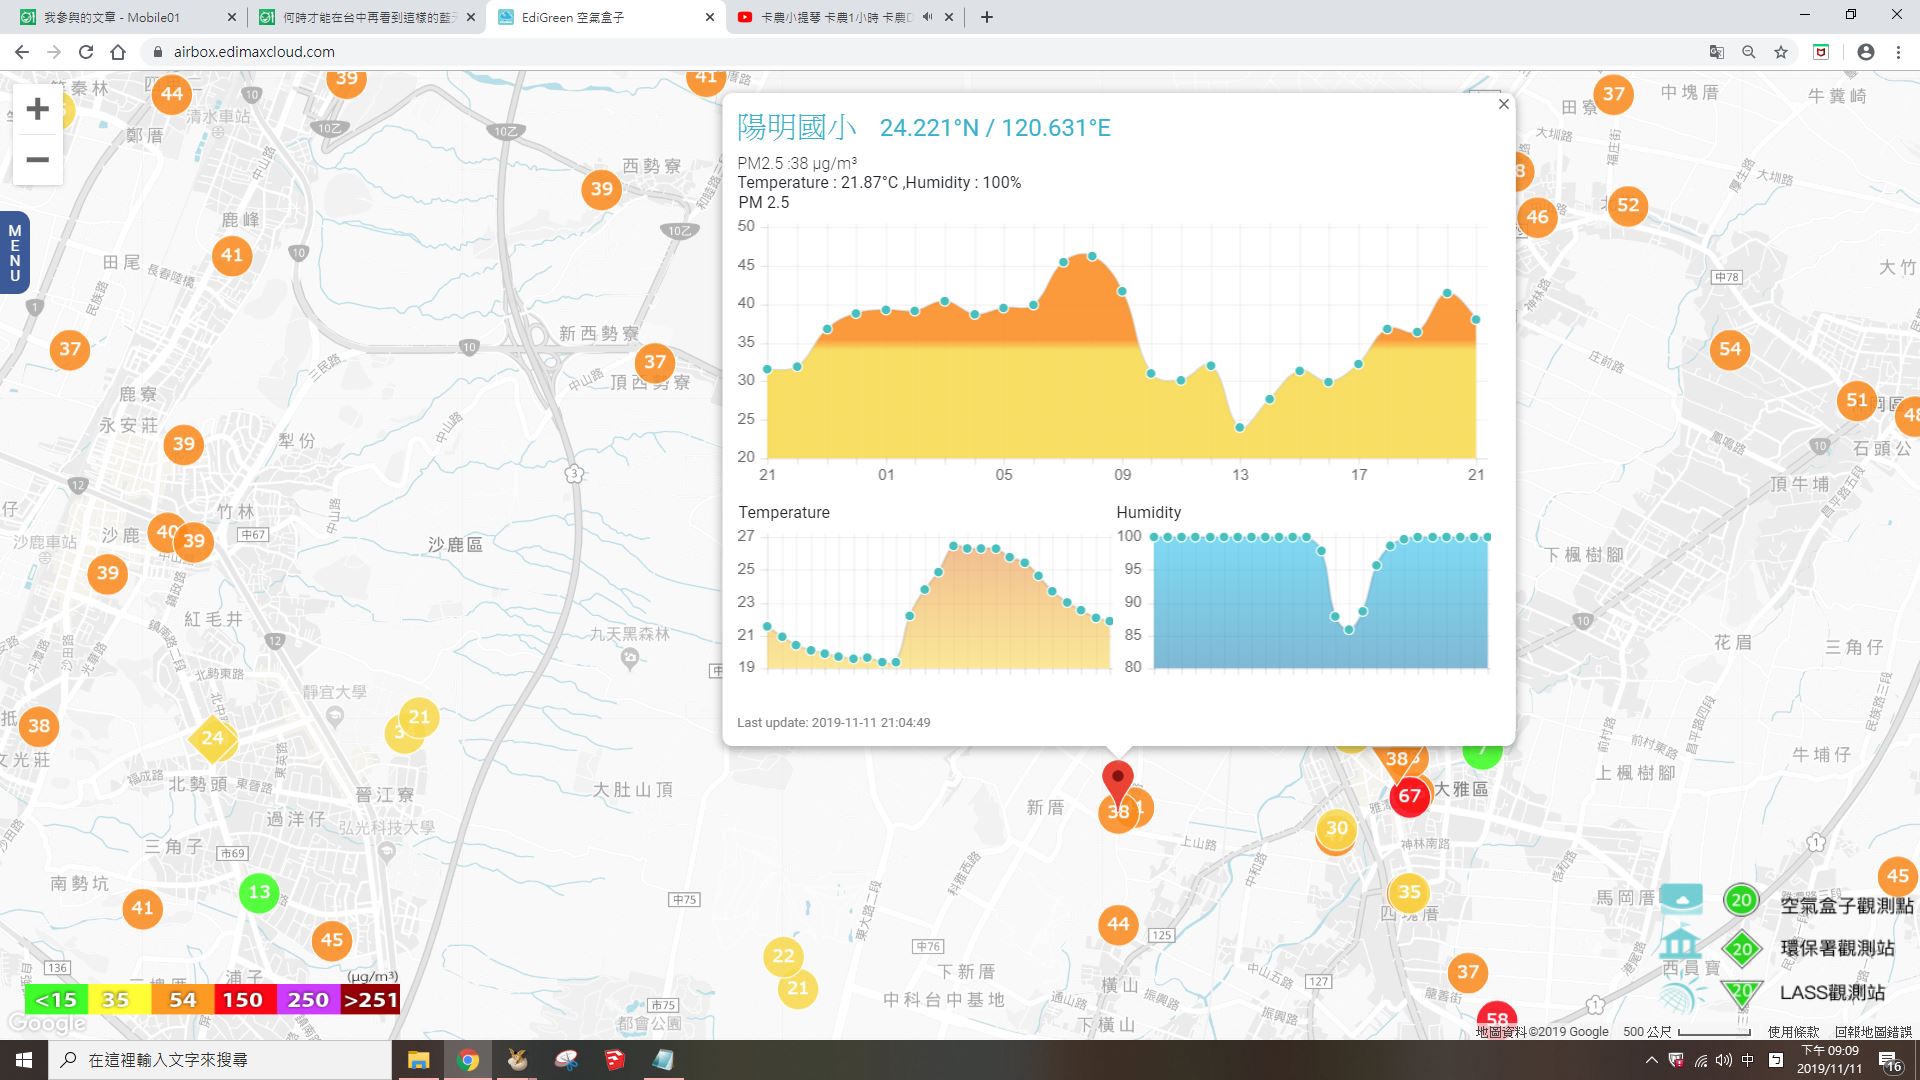Viewport: 1920px width, 1080px height.
Task: Zoom out the map with minus button
Action: tap(37, 160)
